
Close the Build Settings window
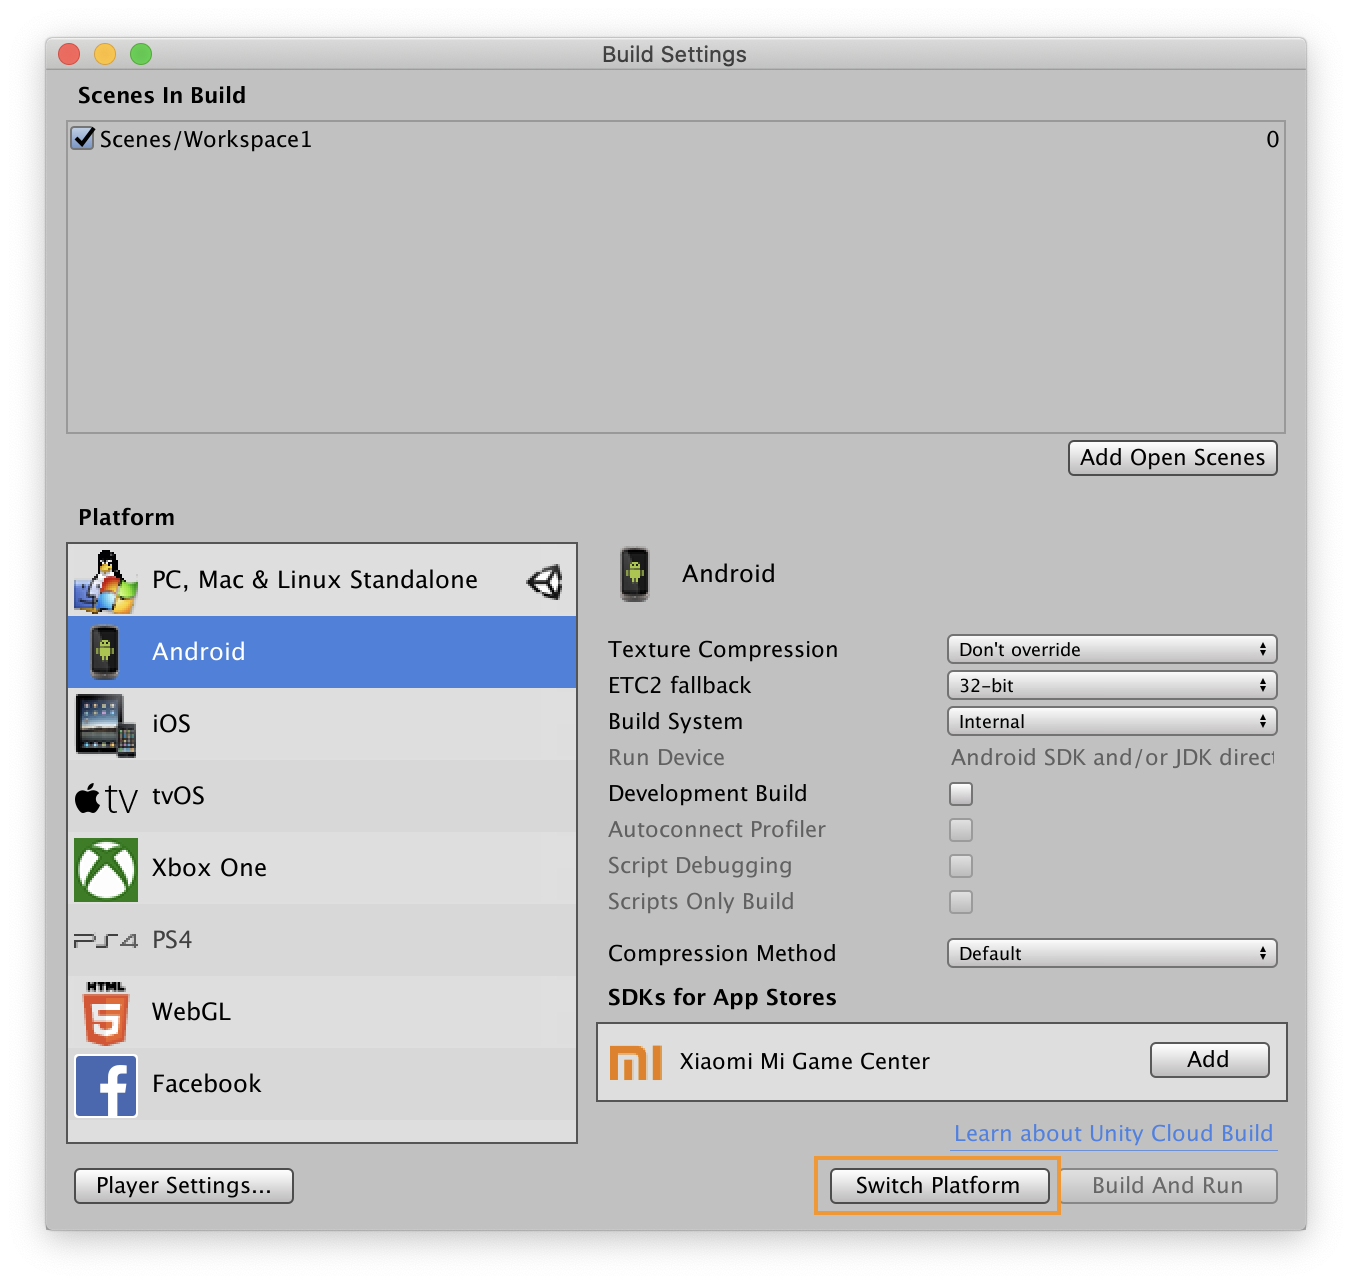(69, 54)
